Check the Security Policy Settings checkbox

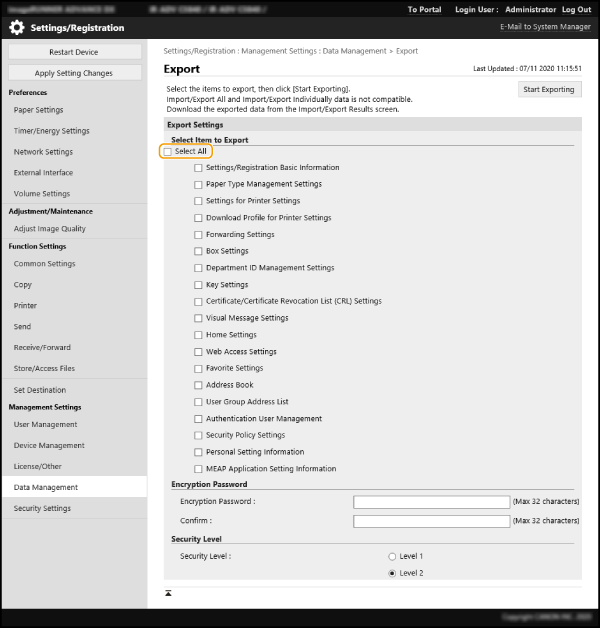point(198,435)
